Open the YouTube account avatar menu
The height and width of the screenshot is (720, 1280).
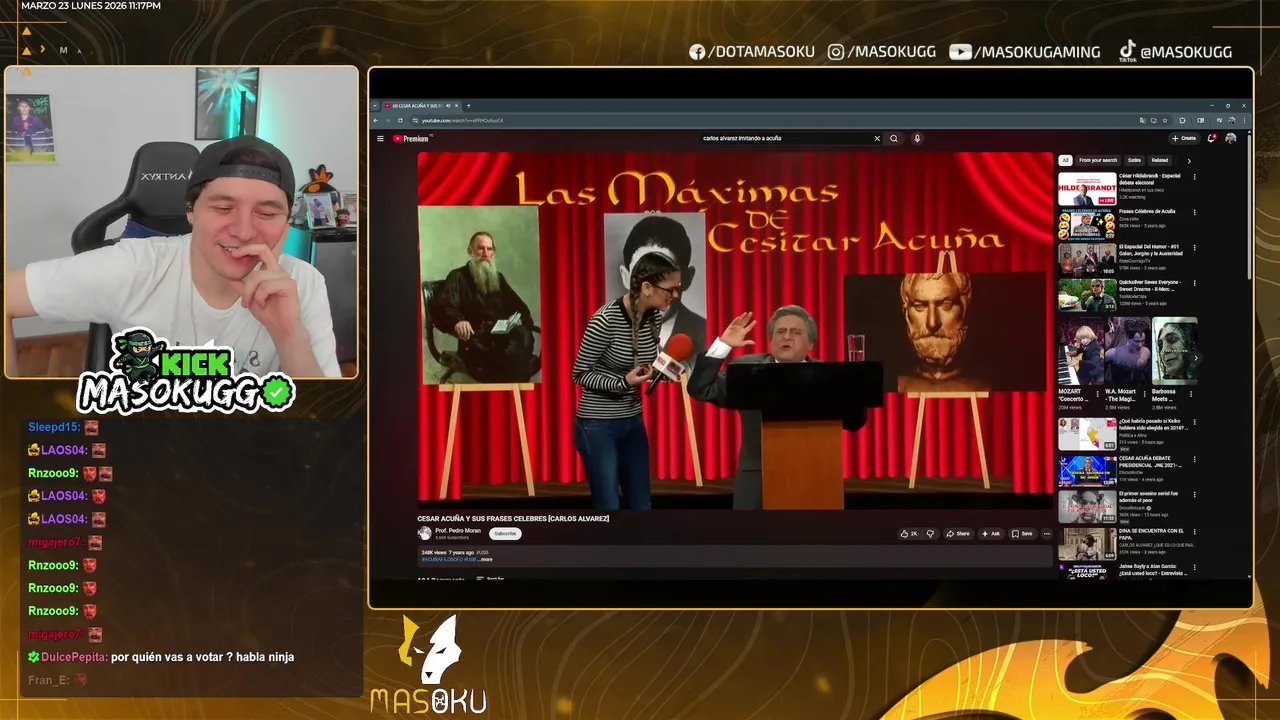point(1231,138)
